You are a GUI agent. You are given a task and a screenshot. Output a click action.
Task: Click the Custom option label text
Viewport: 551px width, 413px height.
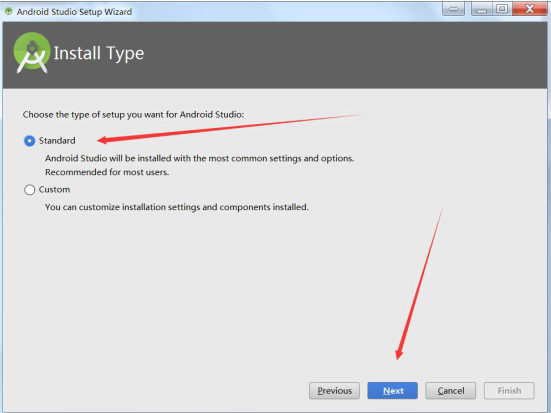pyautogui.click(x=54, y=189)
